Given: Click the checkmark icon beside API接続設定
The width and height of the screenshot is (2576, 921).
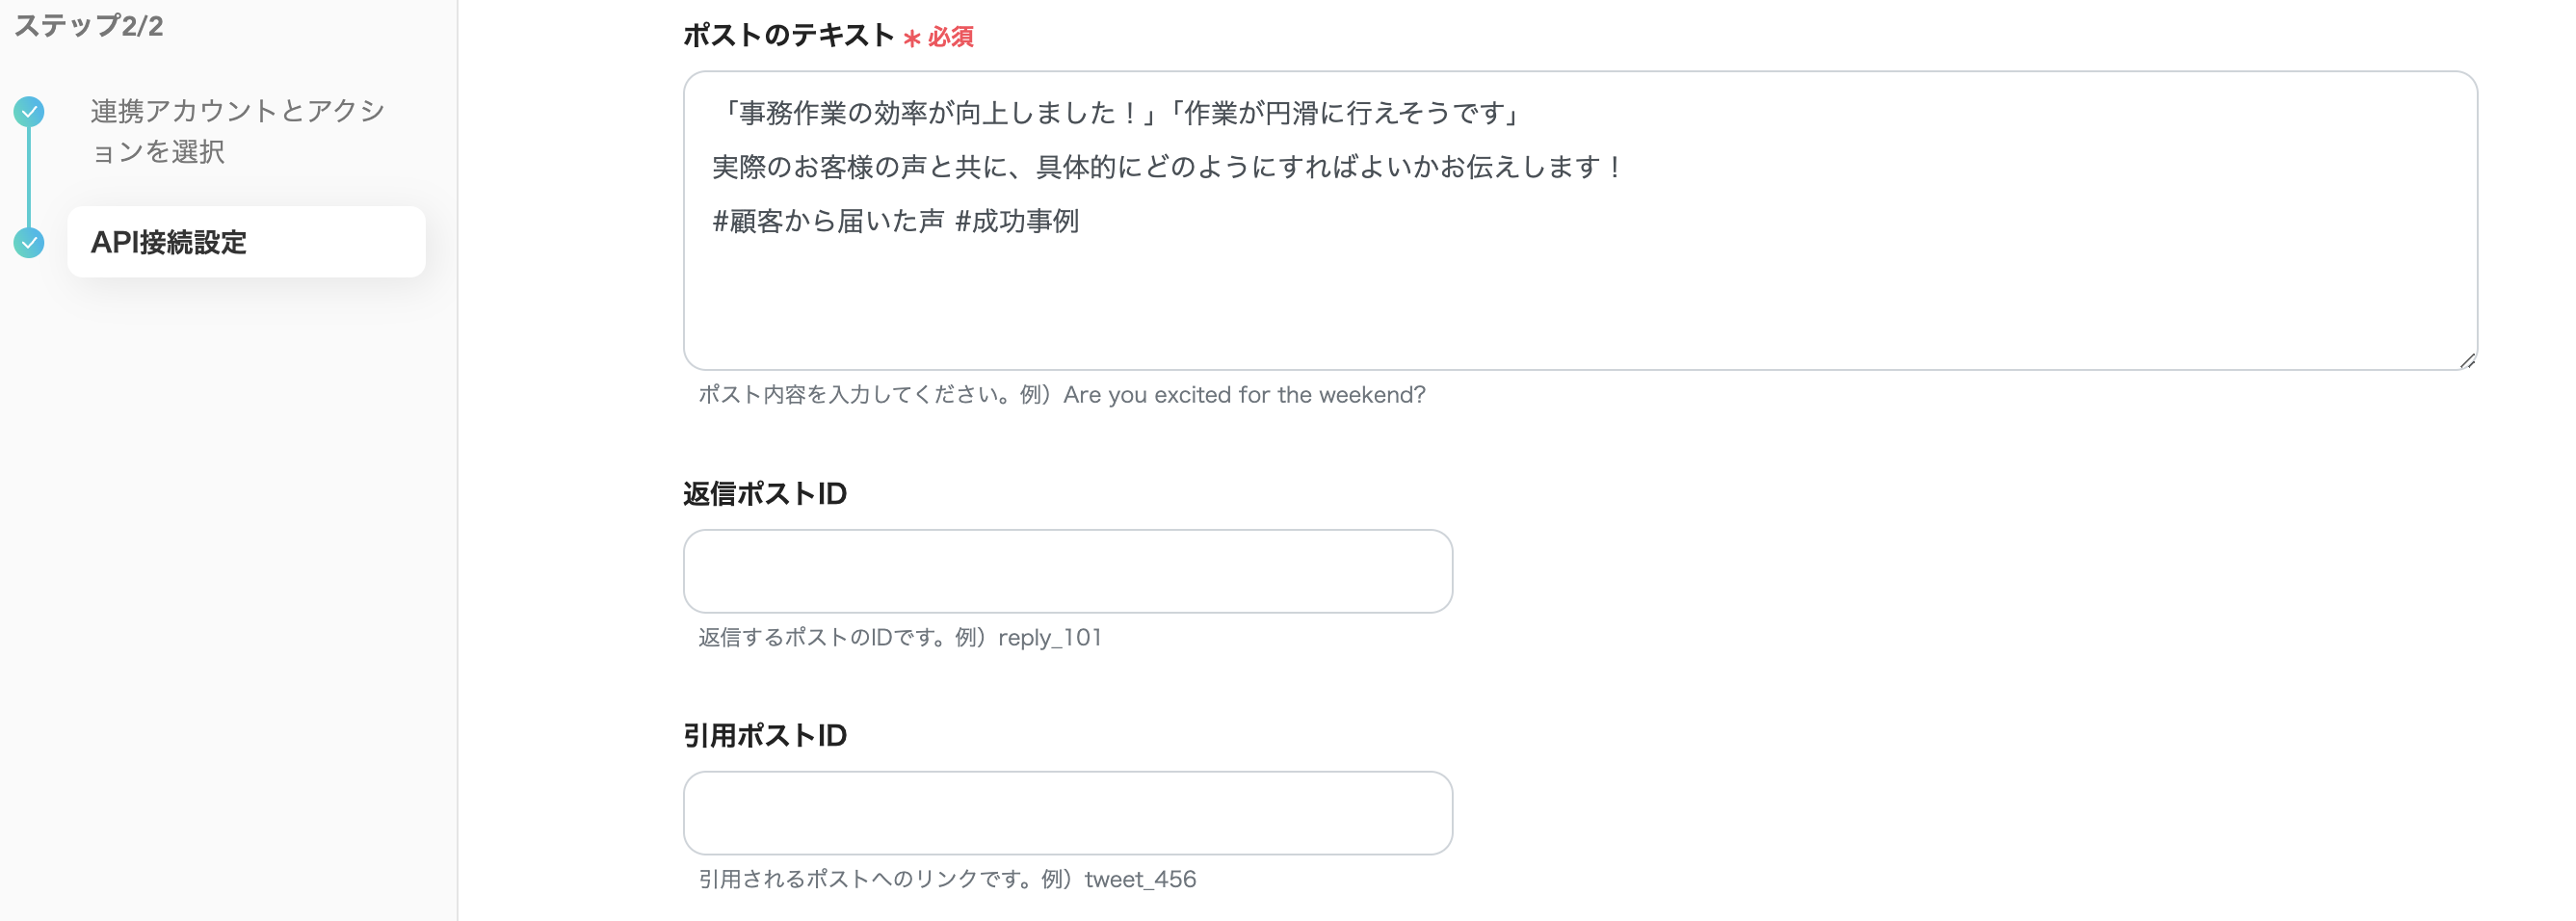Looking at the screenshot, I should pos(31,241).
